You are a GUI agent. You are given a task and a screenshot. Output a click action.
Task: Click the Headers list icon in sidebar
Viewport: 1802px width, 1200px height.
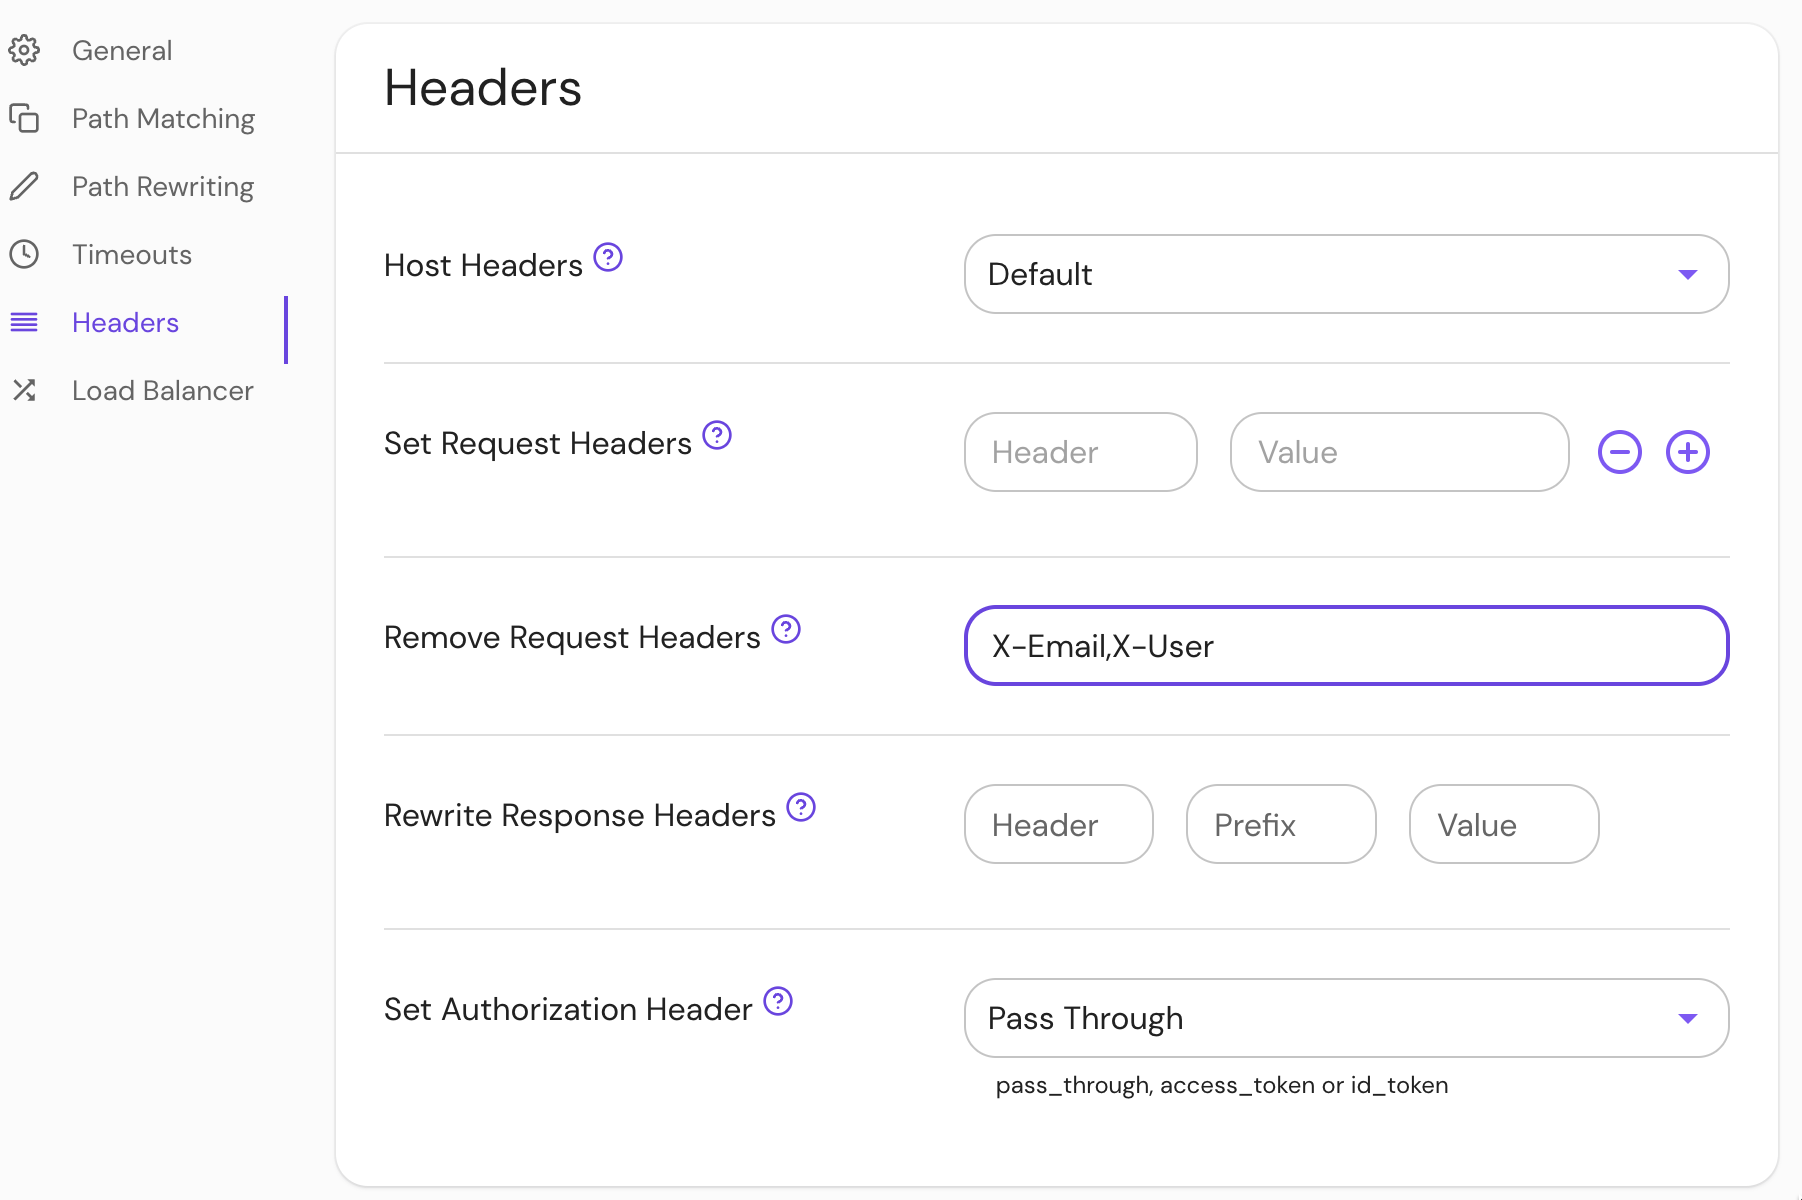pyautogui.click(x=26, y=322)
